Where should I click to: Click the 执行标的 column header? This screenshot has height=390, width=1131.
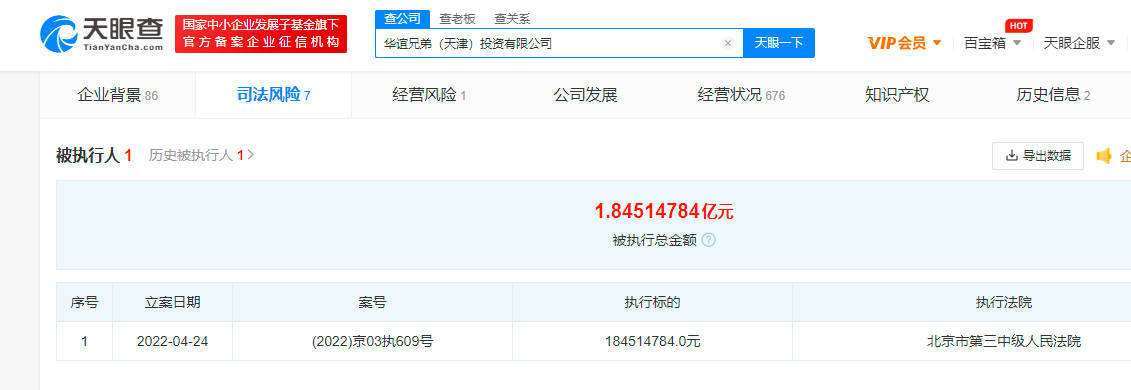tap(653, 303)
